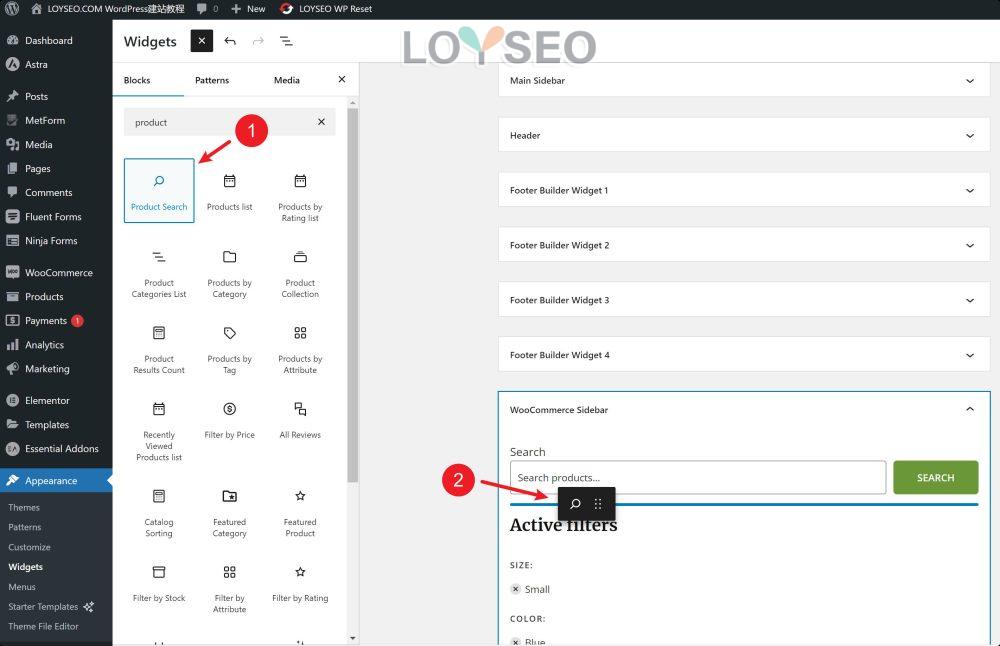Remove the Blue color active filter
1000x646 pixels.
(x=517, y=641)
